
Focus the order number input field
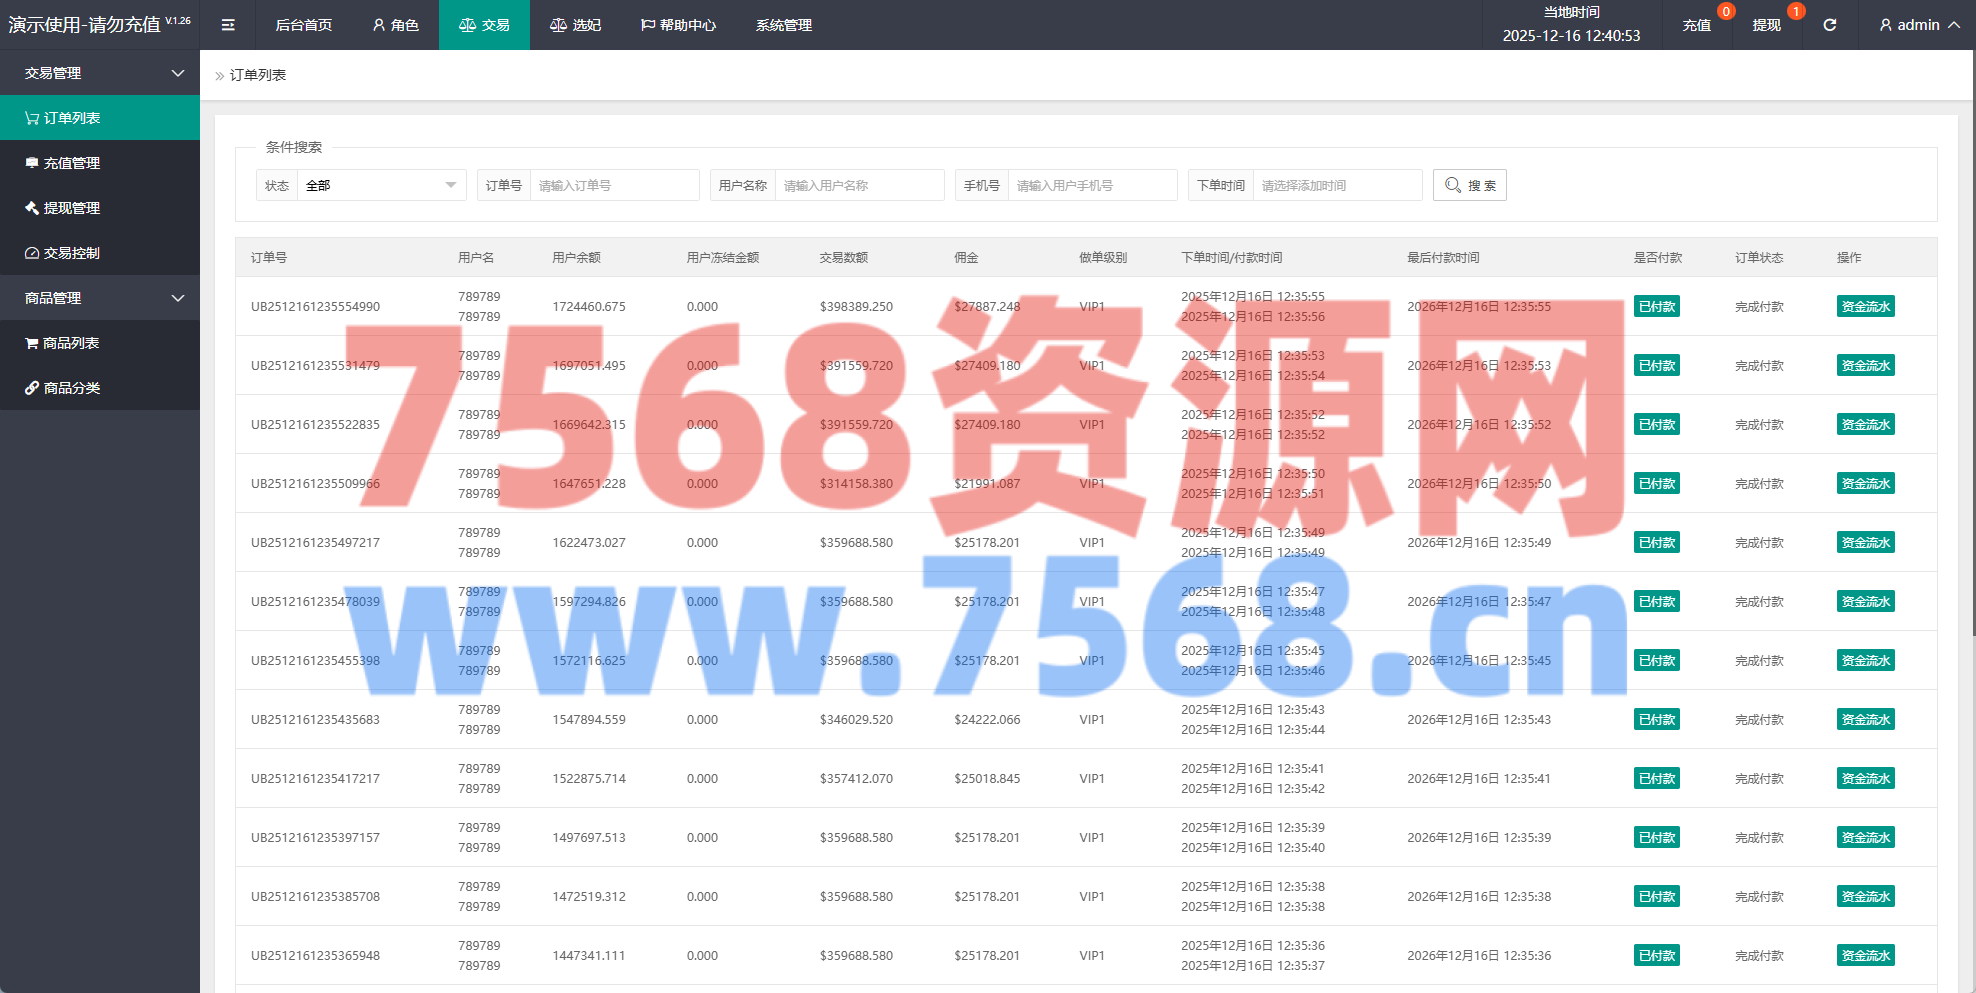(x=613, y=185)
